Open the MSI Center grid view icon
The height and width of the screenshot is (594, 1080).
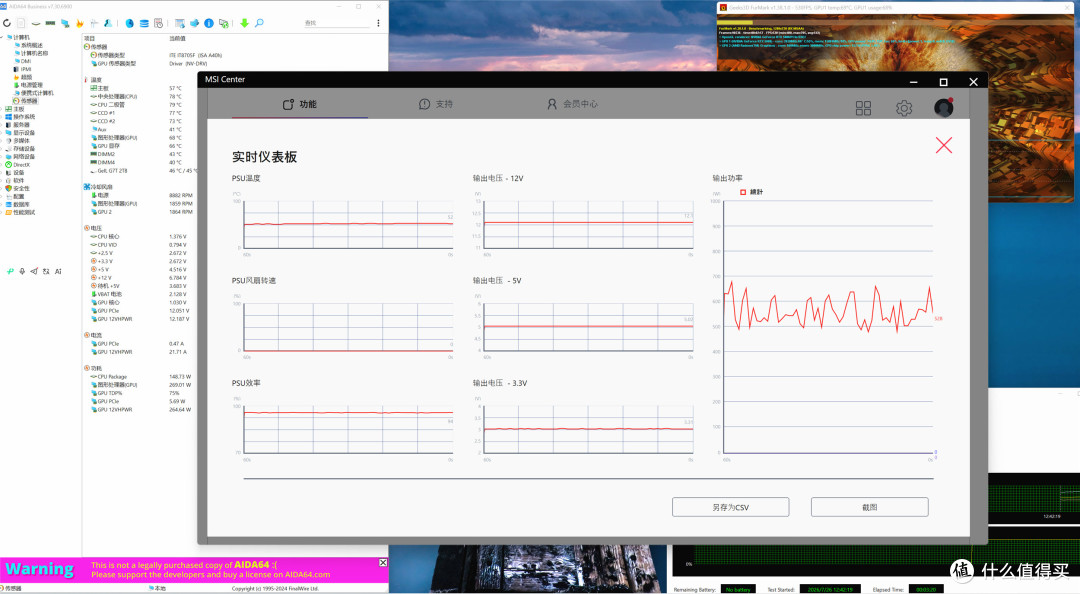[x=863, y=108]
